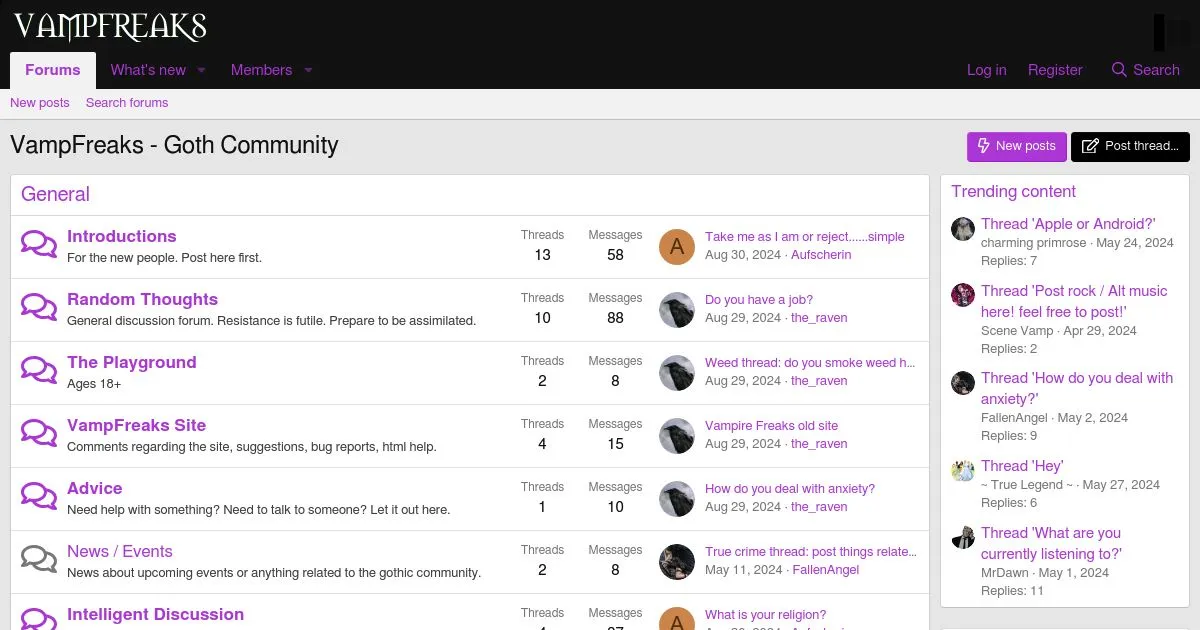Image resolution: width=1200 pixels, height=630 pixels.
Task: Click 'Replies: 7' under Apple or Android
Action: 1009,261
